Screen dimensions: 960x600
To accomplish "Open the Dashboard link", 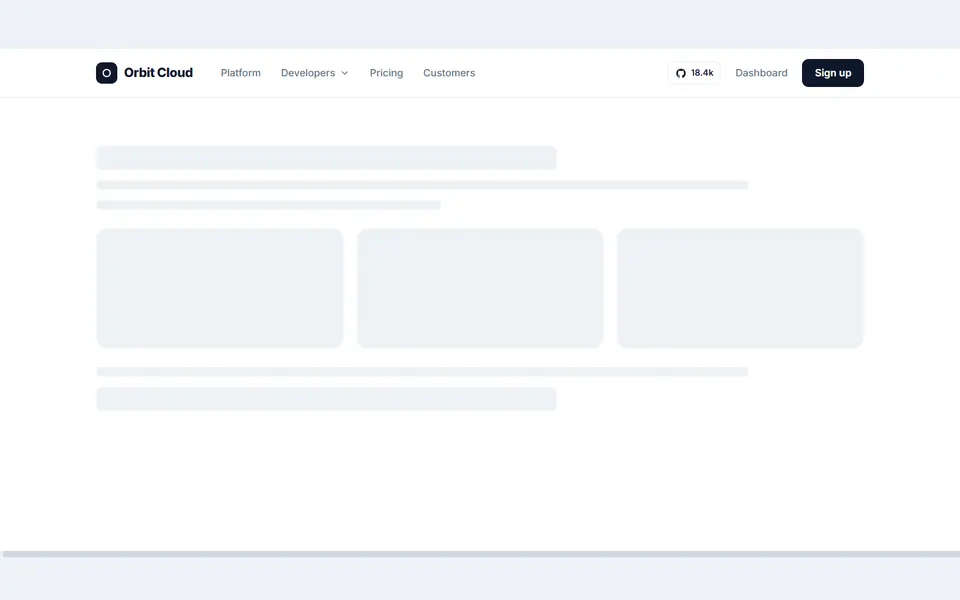I will 761,73.
